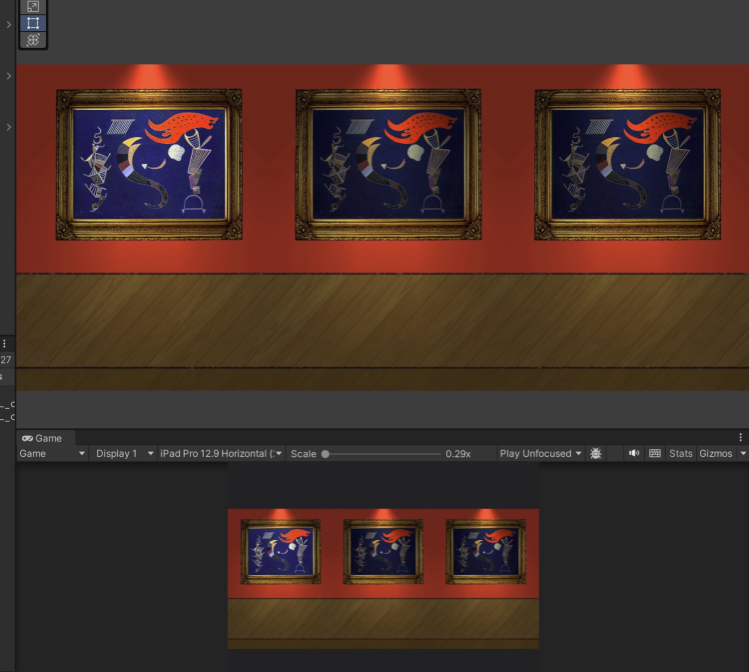Select the left painting in Scene view
749x672 pixels.
(149, 164)
